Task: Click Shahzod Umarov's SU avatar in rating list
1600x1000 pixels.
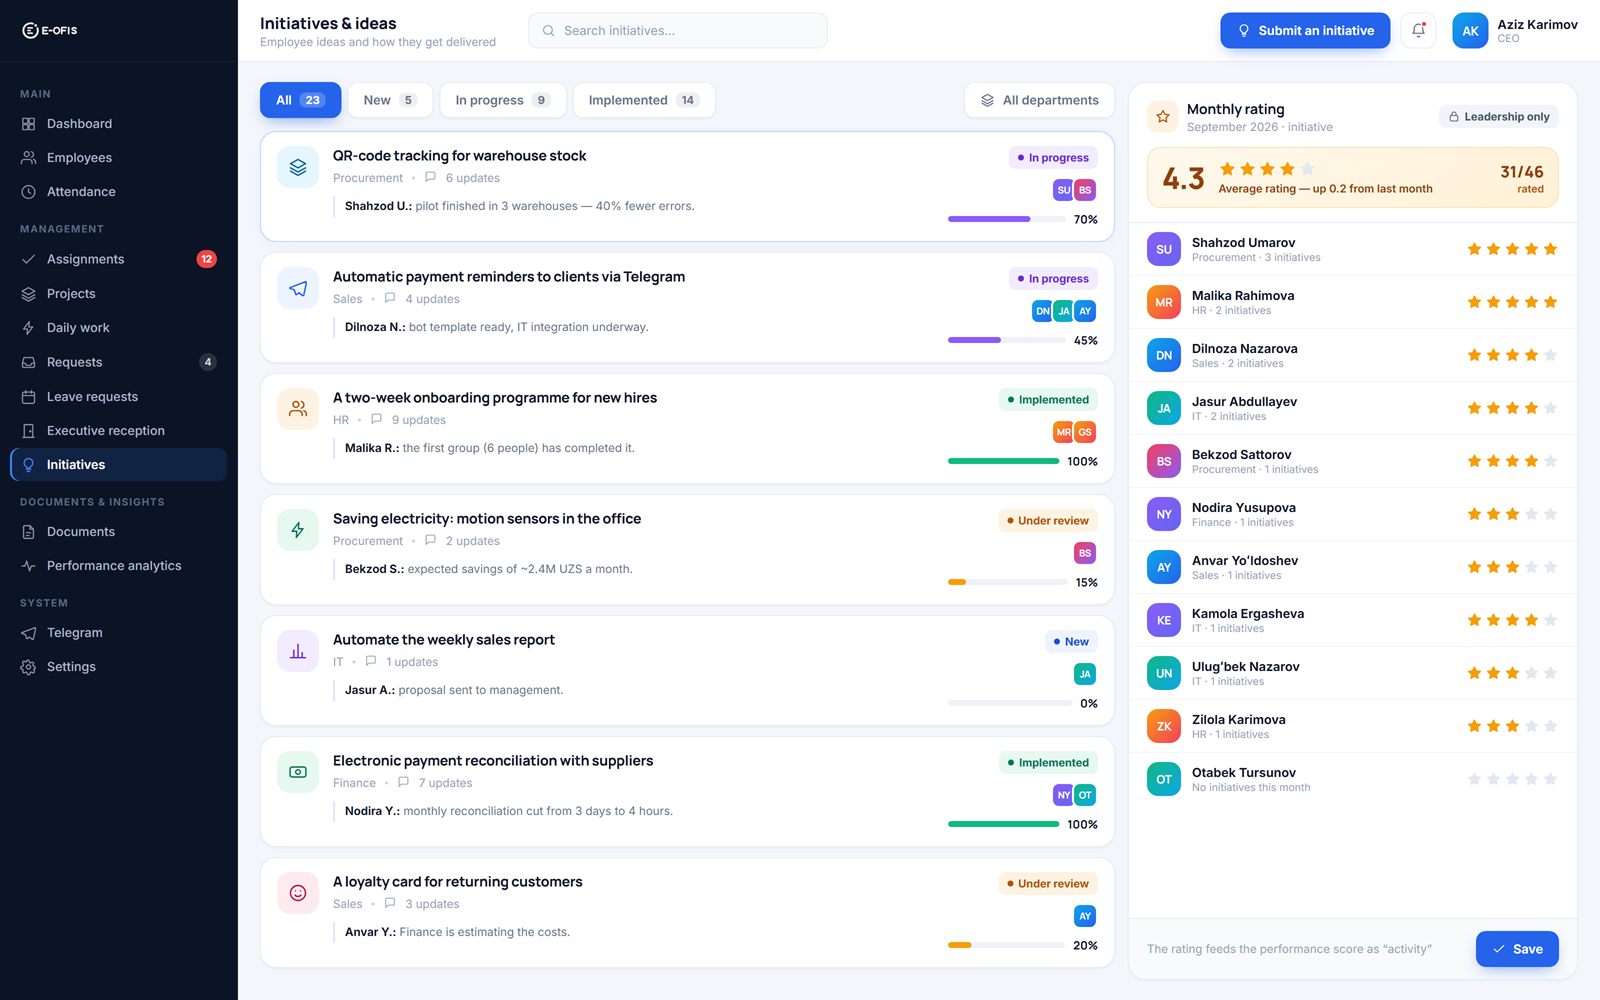Action: (x=1164, y=249)
